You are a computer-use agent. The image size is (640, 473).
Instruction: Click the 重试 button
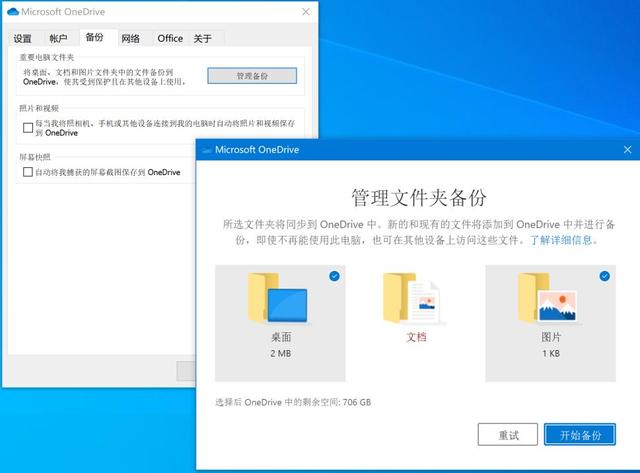click(508, 435)
